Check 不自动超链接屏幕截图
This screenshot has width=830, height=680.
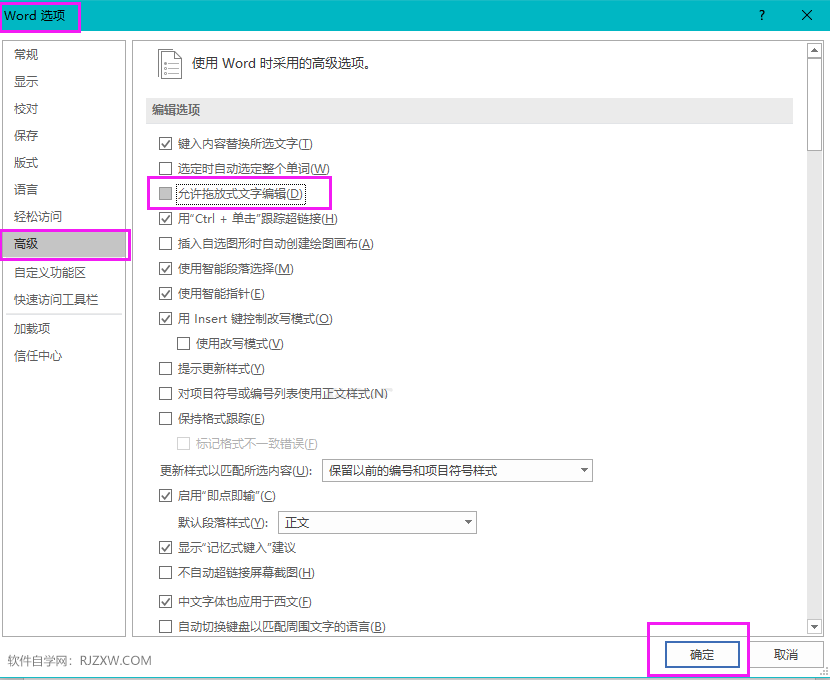point(165,570)
